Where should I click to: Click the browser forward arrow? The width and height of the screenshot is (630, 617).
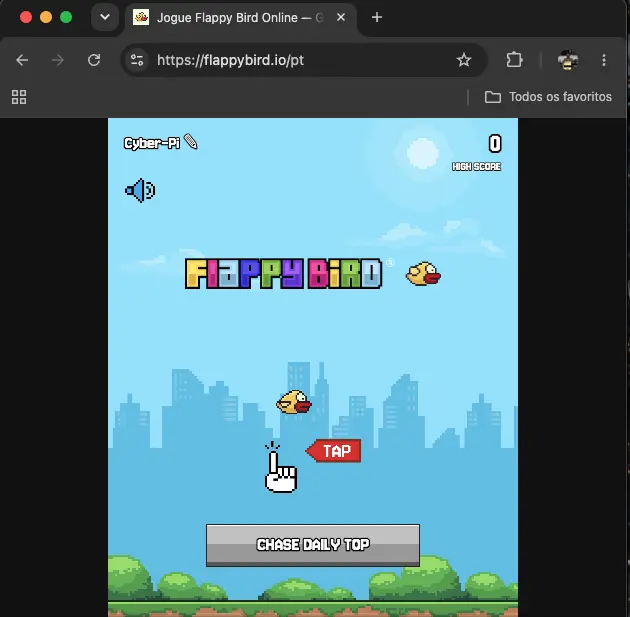tap(58, 60)
